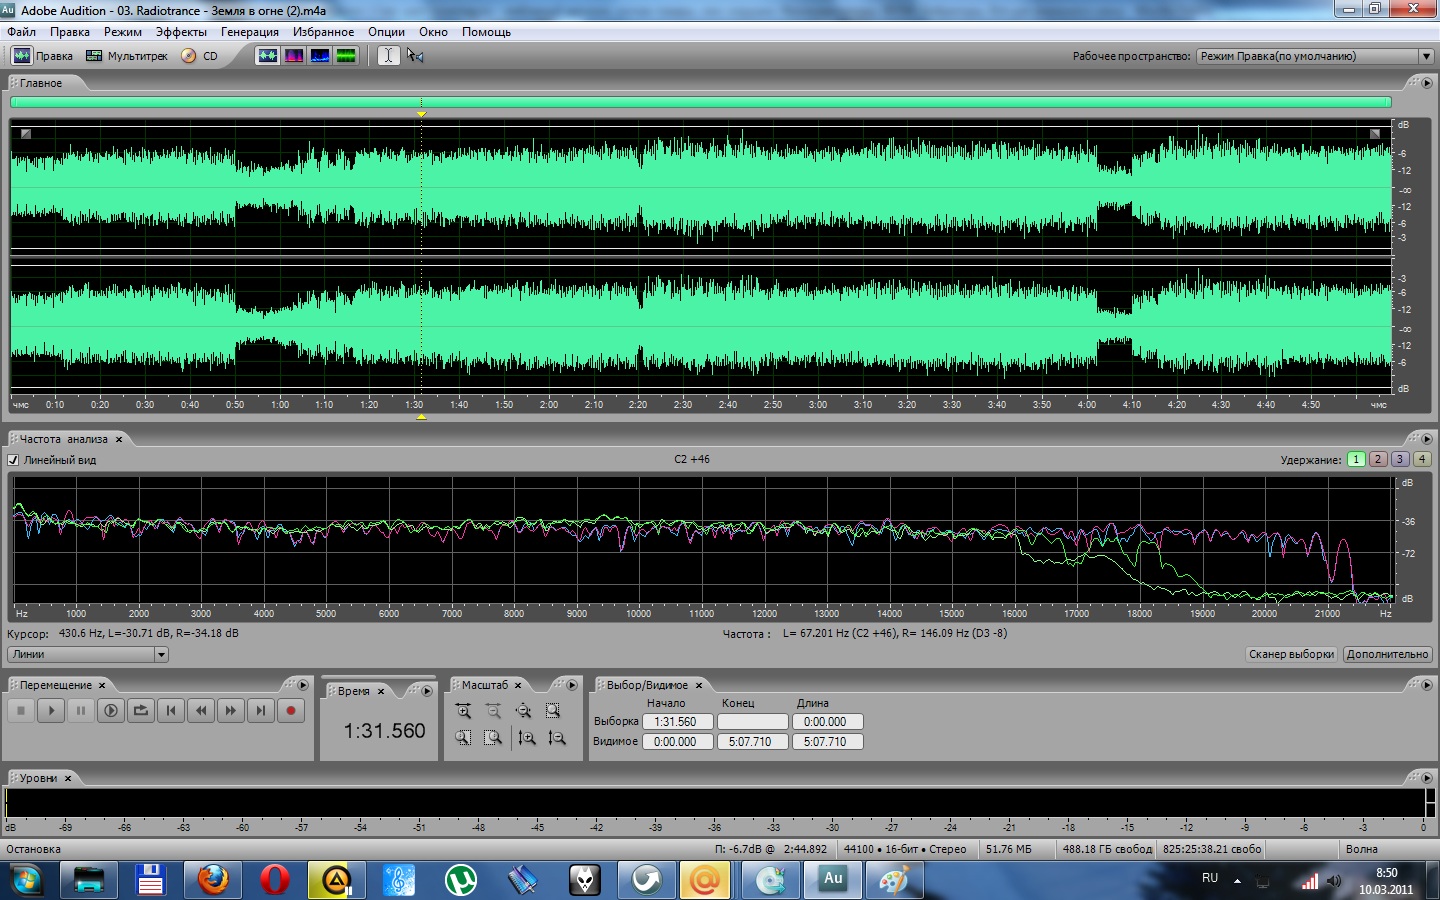Open Выбор/Видимое panel options arrow
1440x900 pixels.
point(1427,685)
